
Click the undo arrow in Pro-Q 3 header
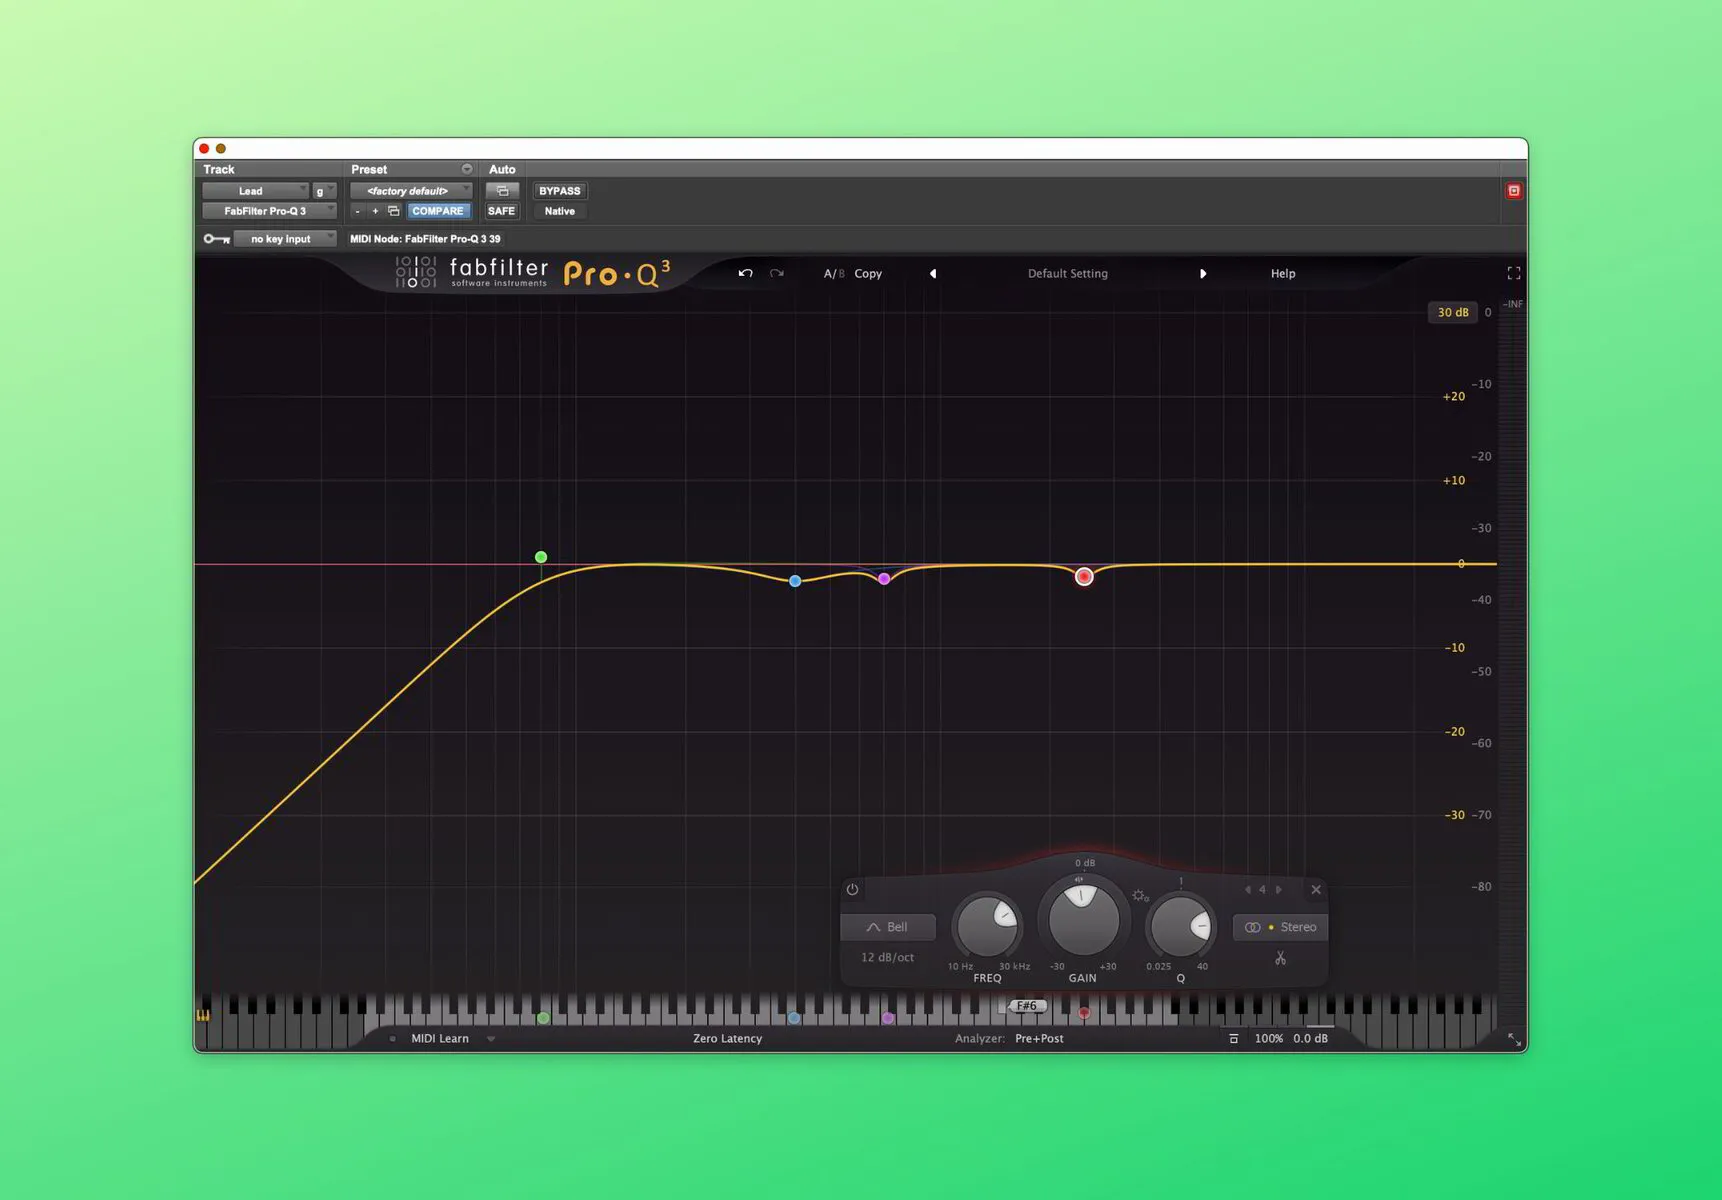coord(745,273)
